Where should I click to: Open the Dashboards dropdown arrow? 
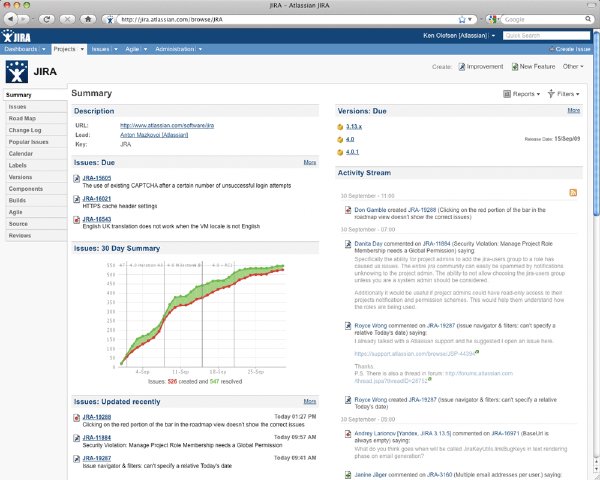(44, 49)
